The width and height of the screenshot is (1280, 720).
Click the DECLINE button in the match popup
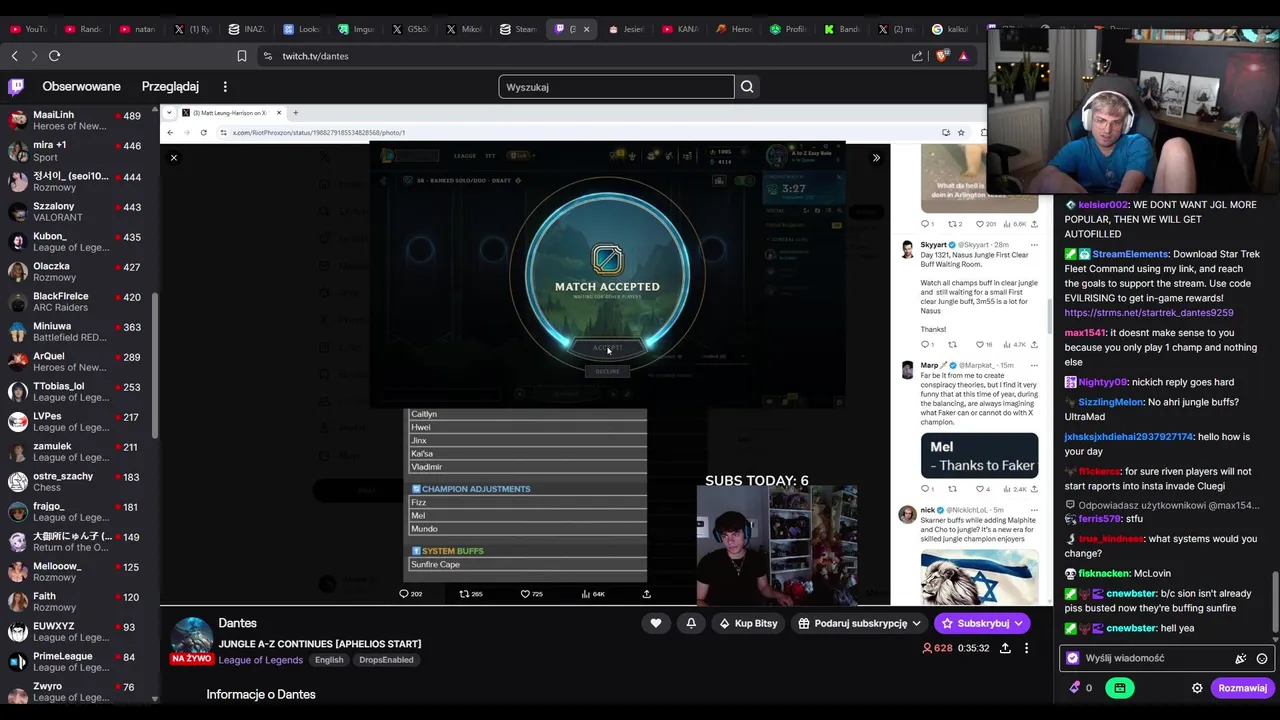point(607,371)
